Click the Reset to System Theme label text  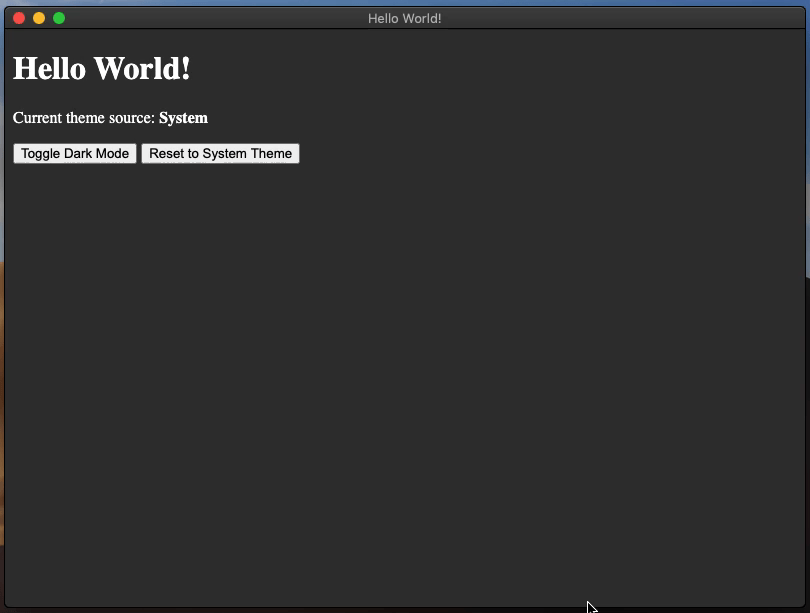220,153
